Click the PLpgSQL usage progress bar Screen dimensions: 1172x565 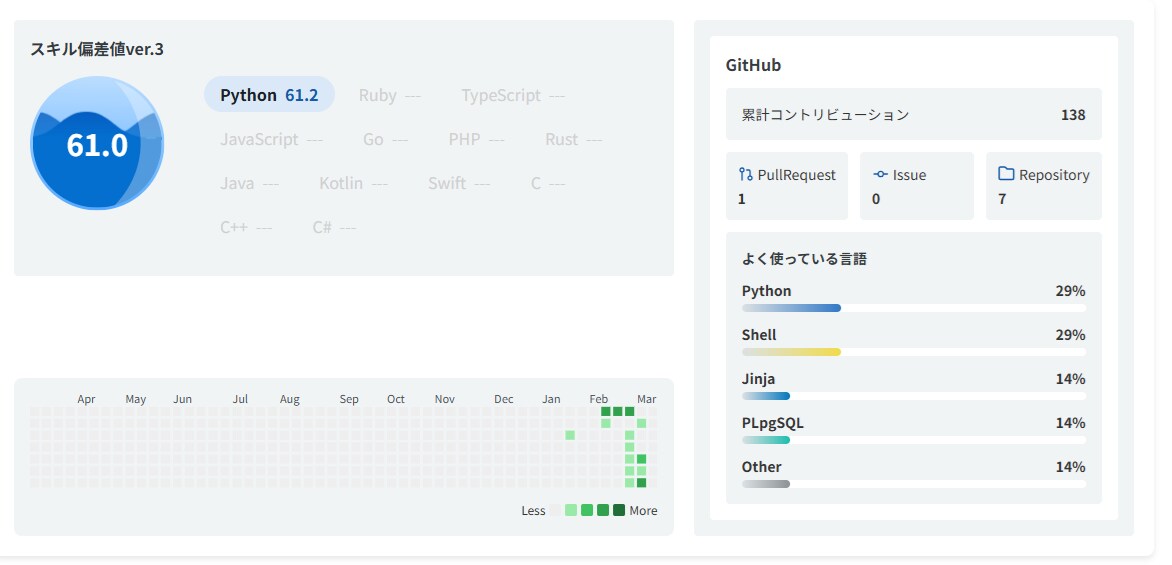click(913, 440)
